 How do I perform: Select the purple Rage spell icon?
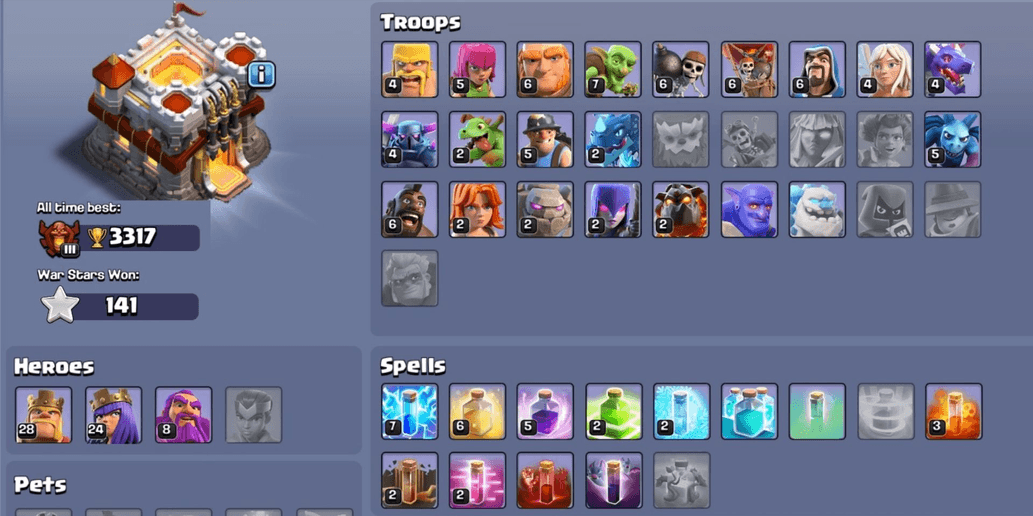click(x=545, y=412)
